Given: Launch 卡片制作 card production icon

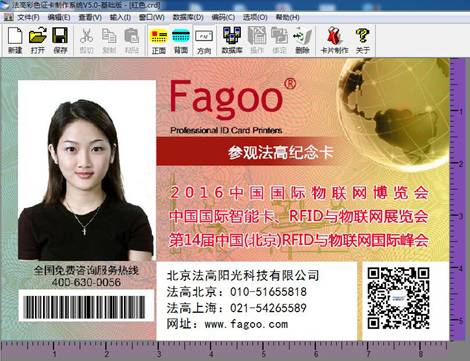Looking at the screenshot, I should tap(334, 40).
